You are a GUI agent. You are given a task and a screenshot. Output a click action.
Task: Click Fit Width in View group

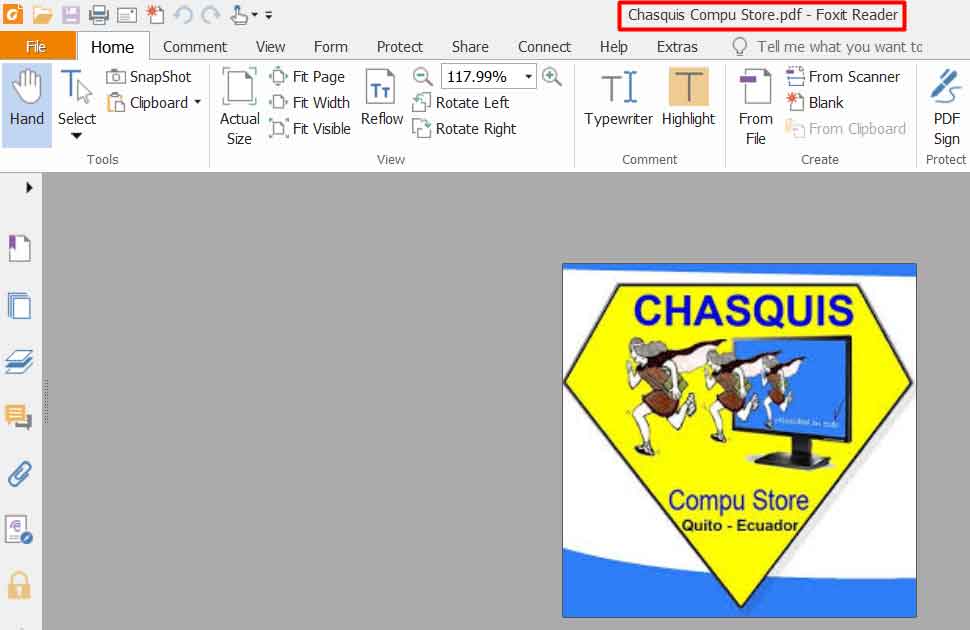coord(310,103)
